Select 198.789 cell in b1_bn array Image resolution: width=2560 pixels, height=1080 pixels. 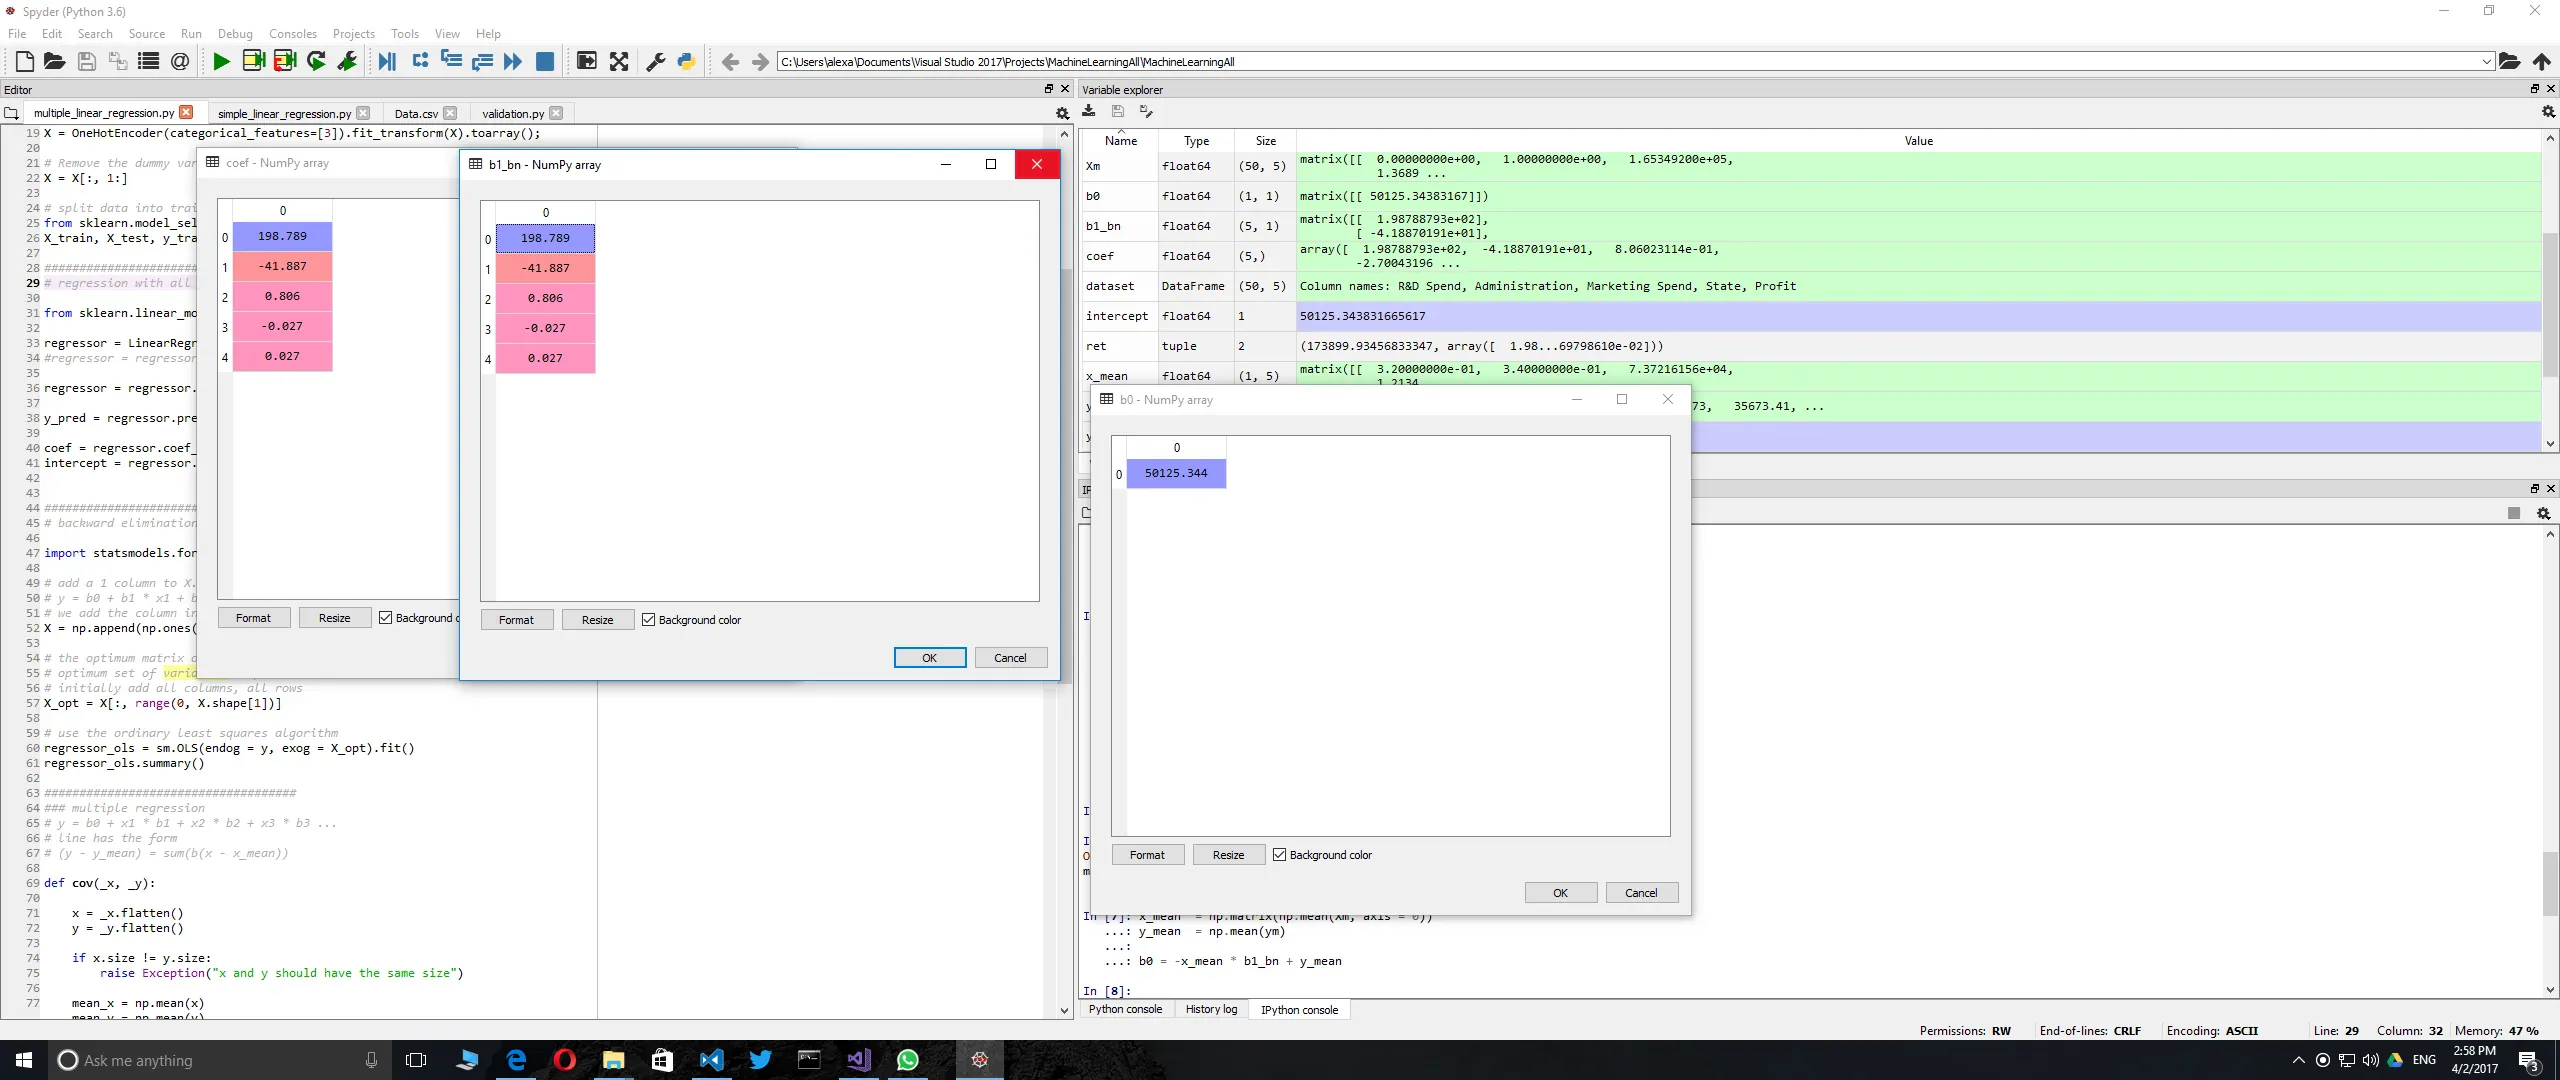[545, 238]
